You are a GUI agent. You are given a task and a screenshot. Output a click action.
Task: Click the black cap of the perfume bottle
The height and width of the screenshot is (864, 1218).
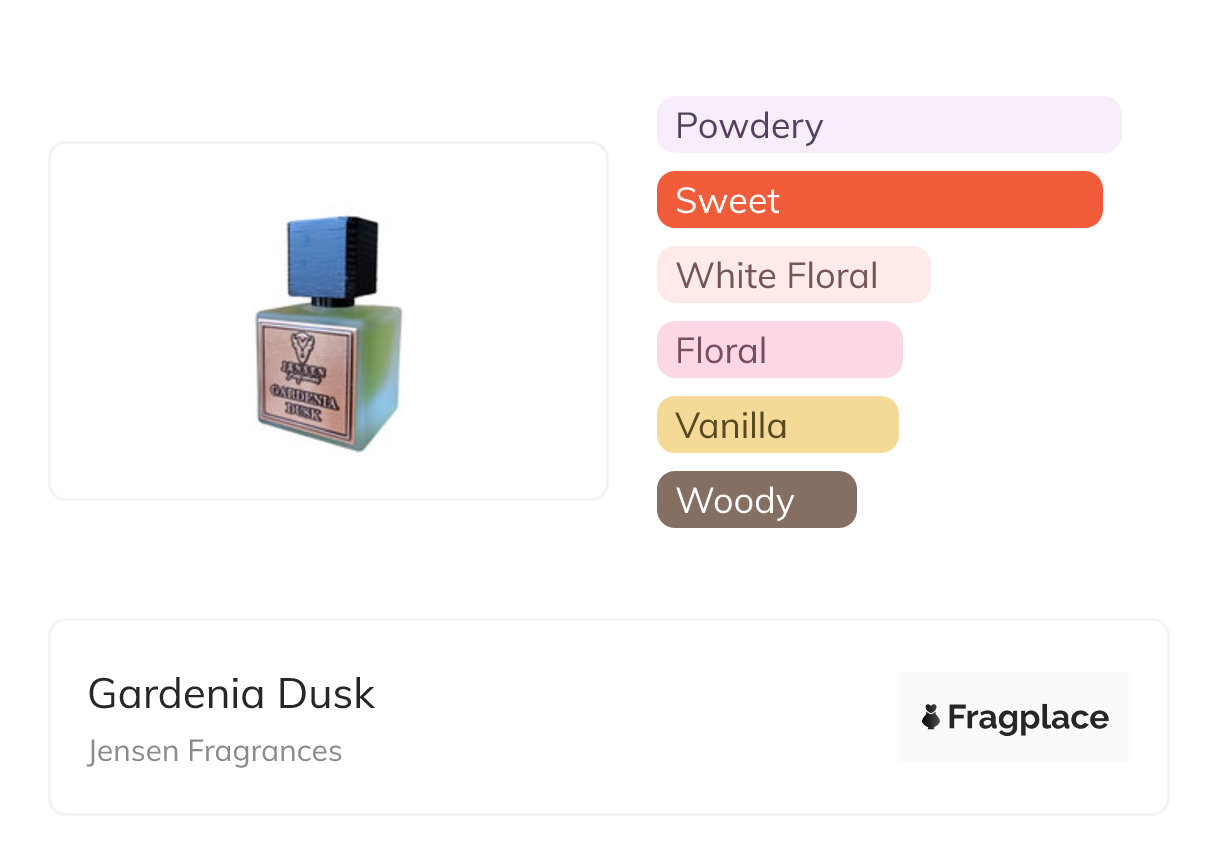tap(332, 255)
